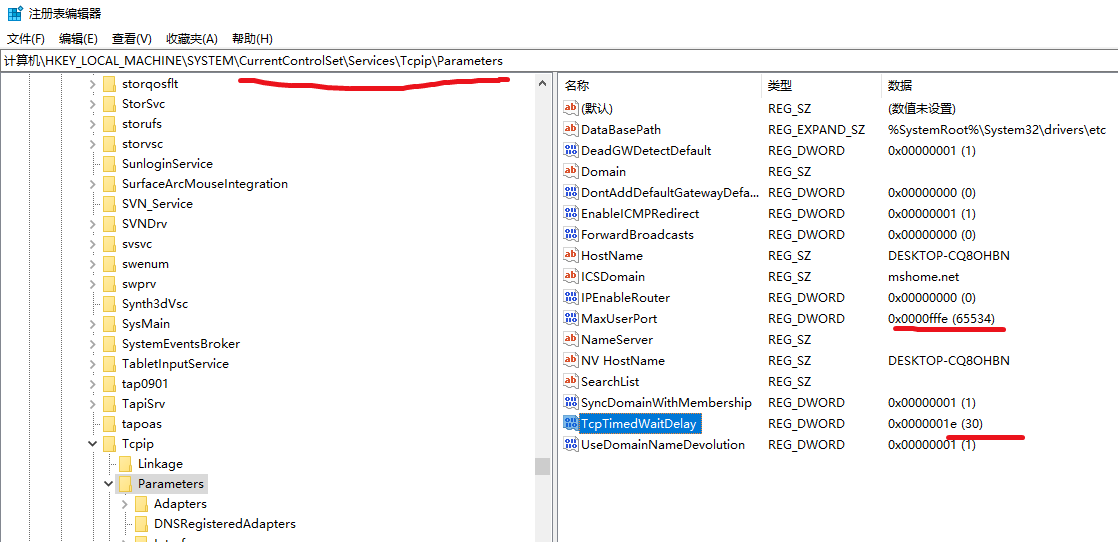Click the 0x0000fffe (65534) data cell
This screenshot has height=542, width=1118.
click(941, 318)
